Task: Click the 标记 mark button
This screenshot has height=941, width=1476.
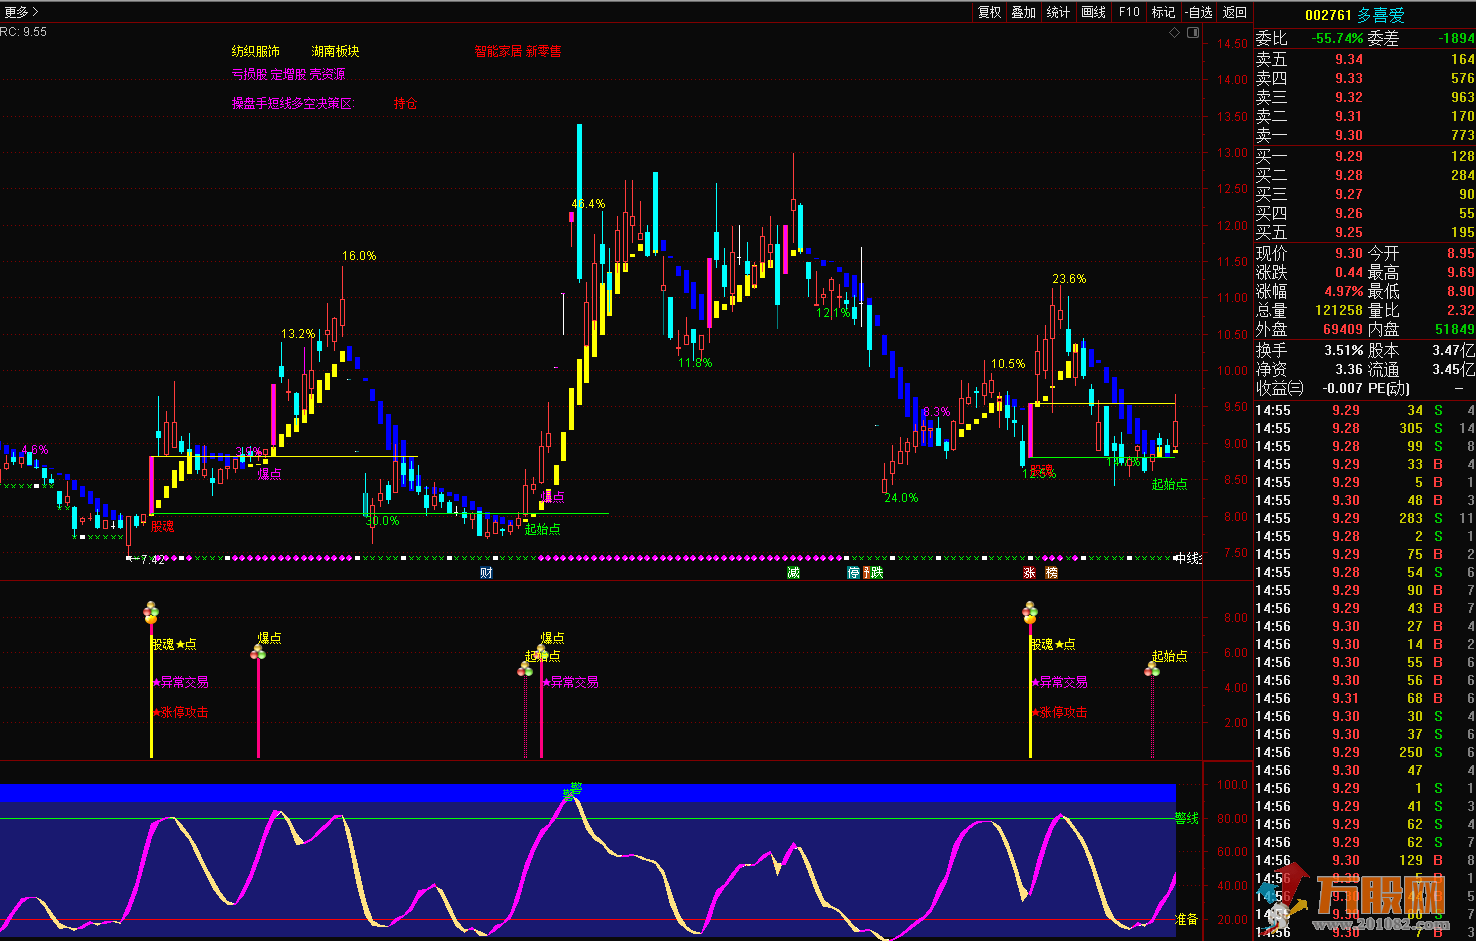Action: point(1163,12)
